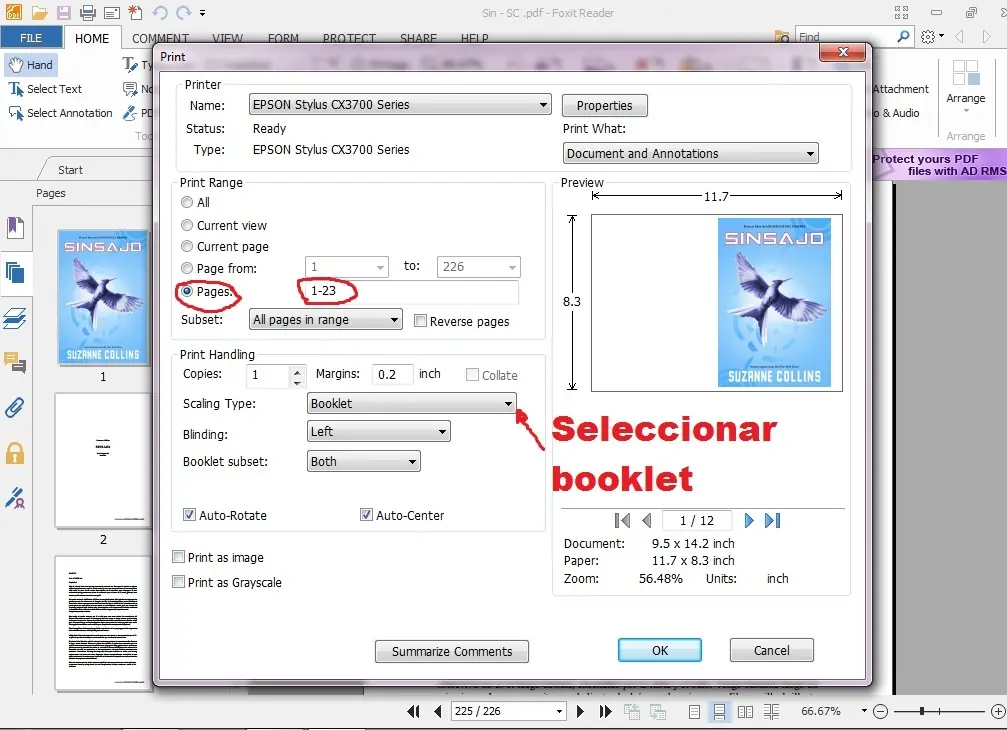
Task: Choose the Select Annotation tool
Action: pos(60,113)
